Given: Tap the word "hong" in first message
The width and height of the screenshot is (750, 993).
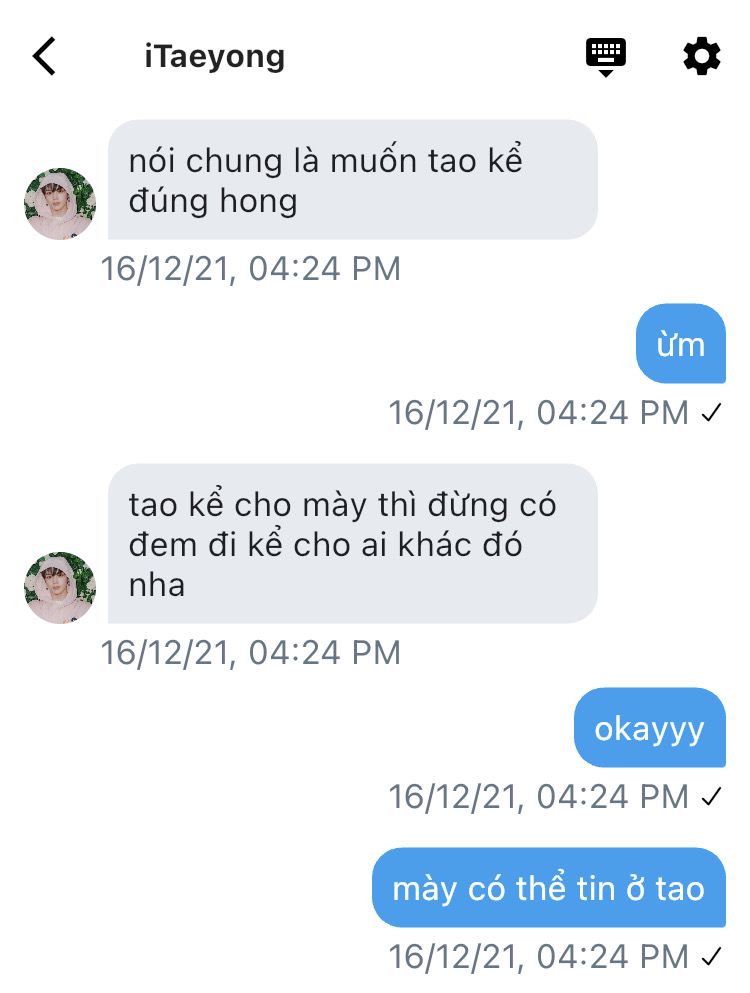Looking at the screenshot, I should (258, 203).
